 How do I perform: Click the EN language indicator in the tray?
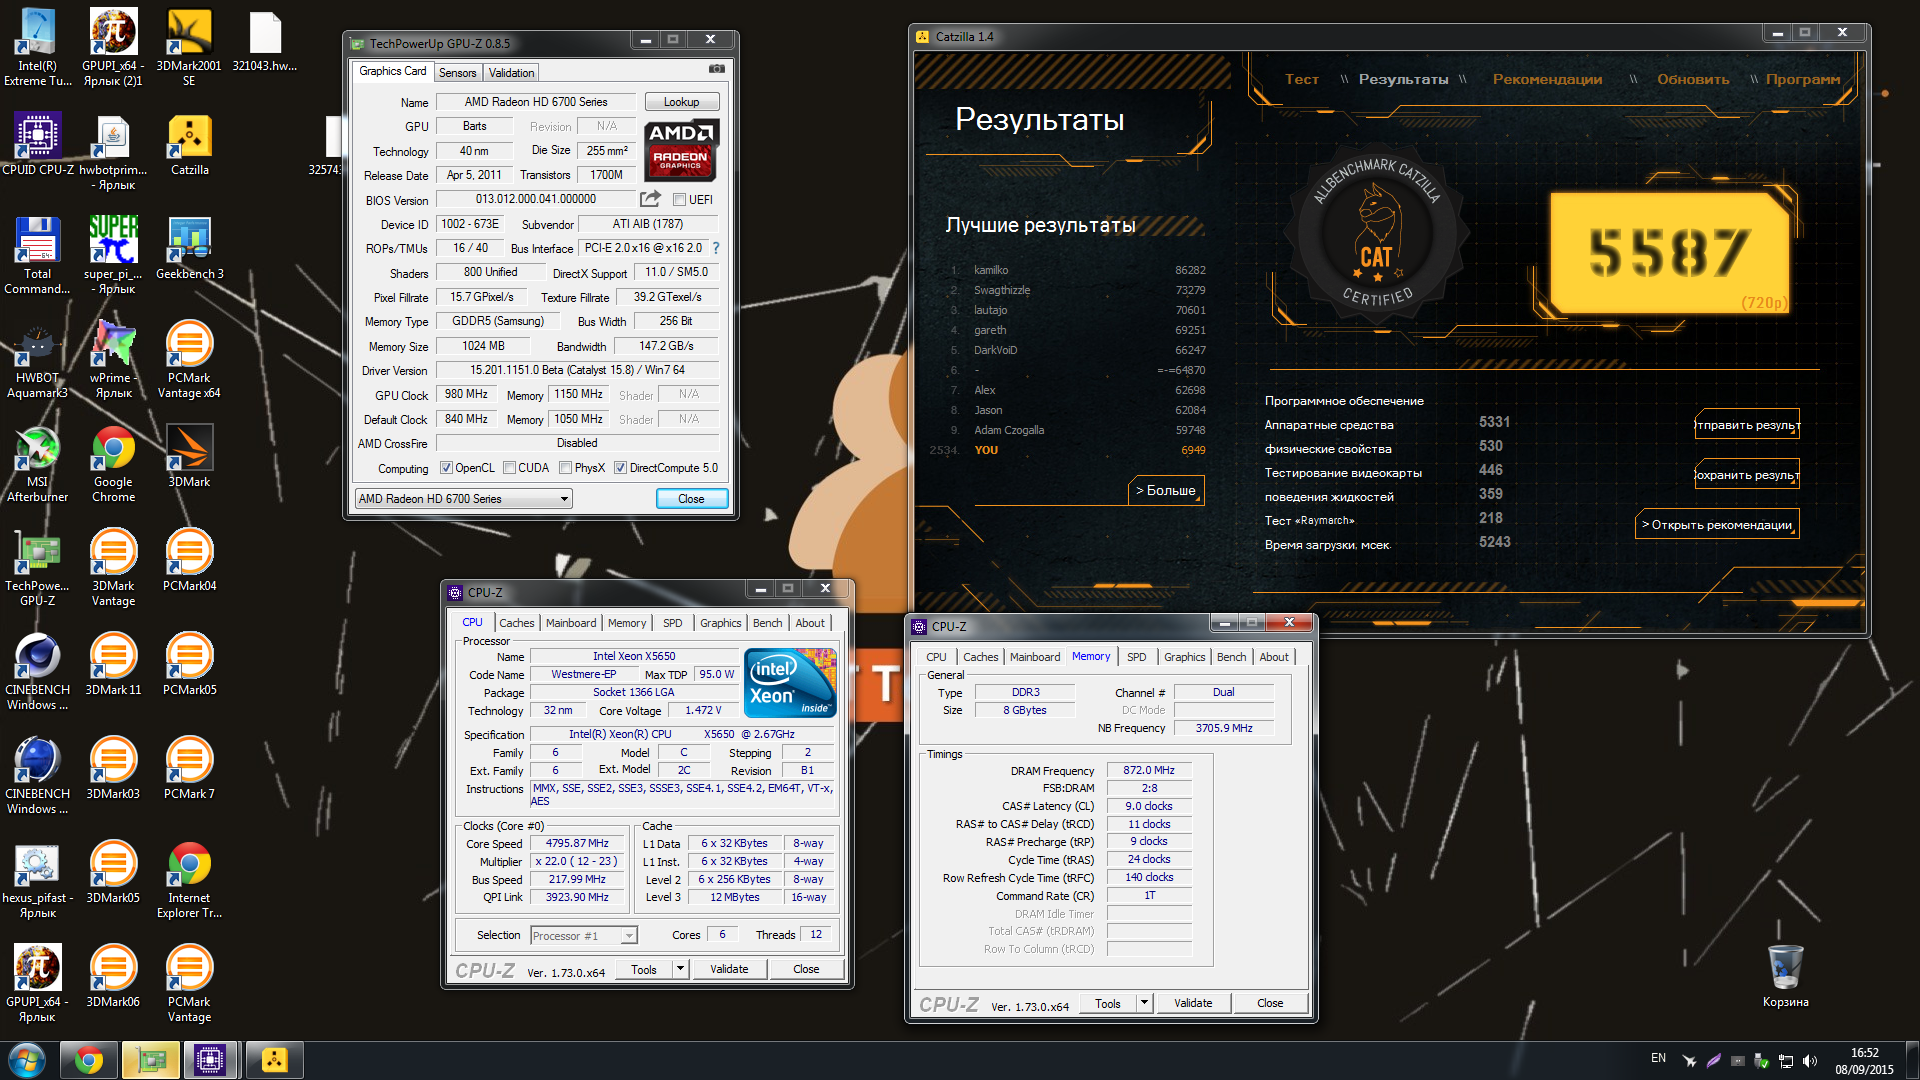tap(1658, 1058)
